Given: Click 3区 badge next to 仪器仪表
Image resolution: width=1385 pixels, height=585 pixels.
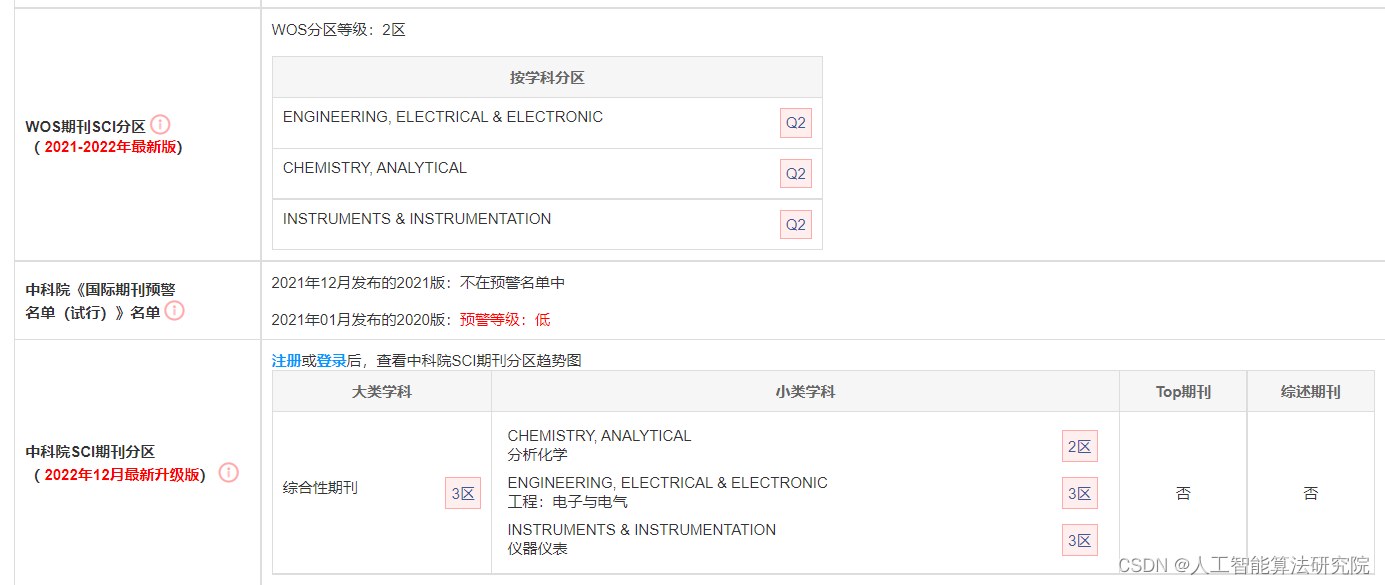Looking at the screenshot, I should [x=1079, y=541].
